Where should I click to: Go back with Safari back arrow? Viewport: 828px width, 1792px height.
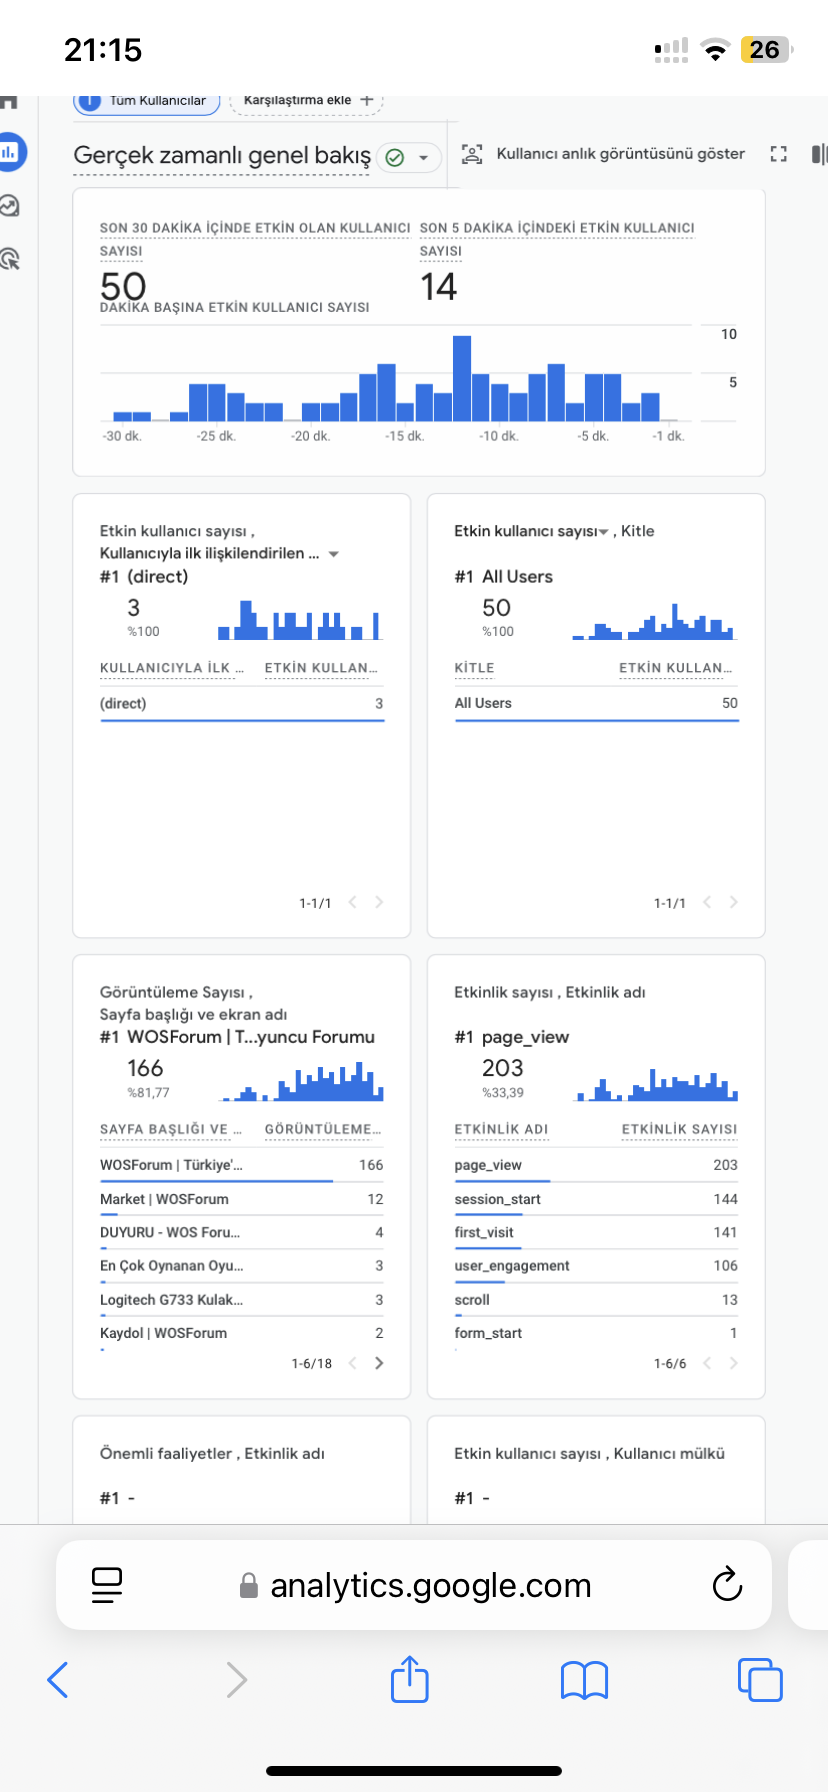coord(58,1680)
